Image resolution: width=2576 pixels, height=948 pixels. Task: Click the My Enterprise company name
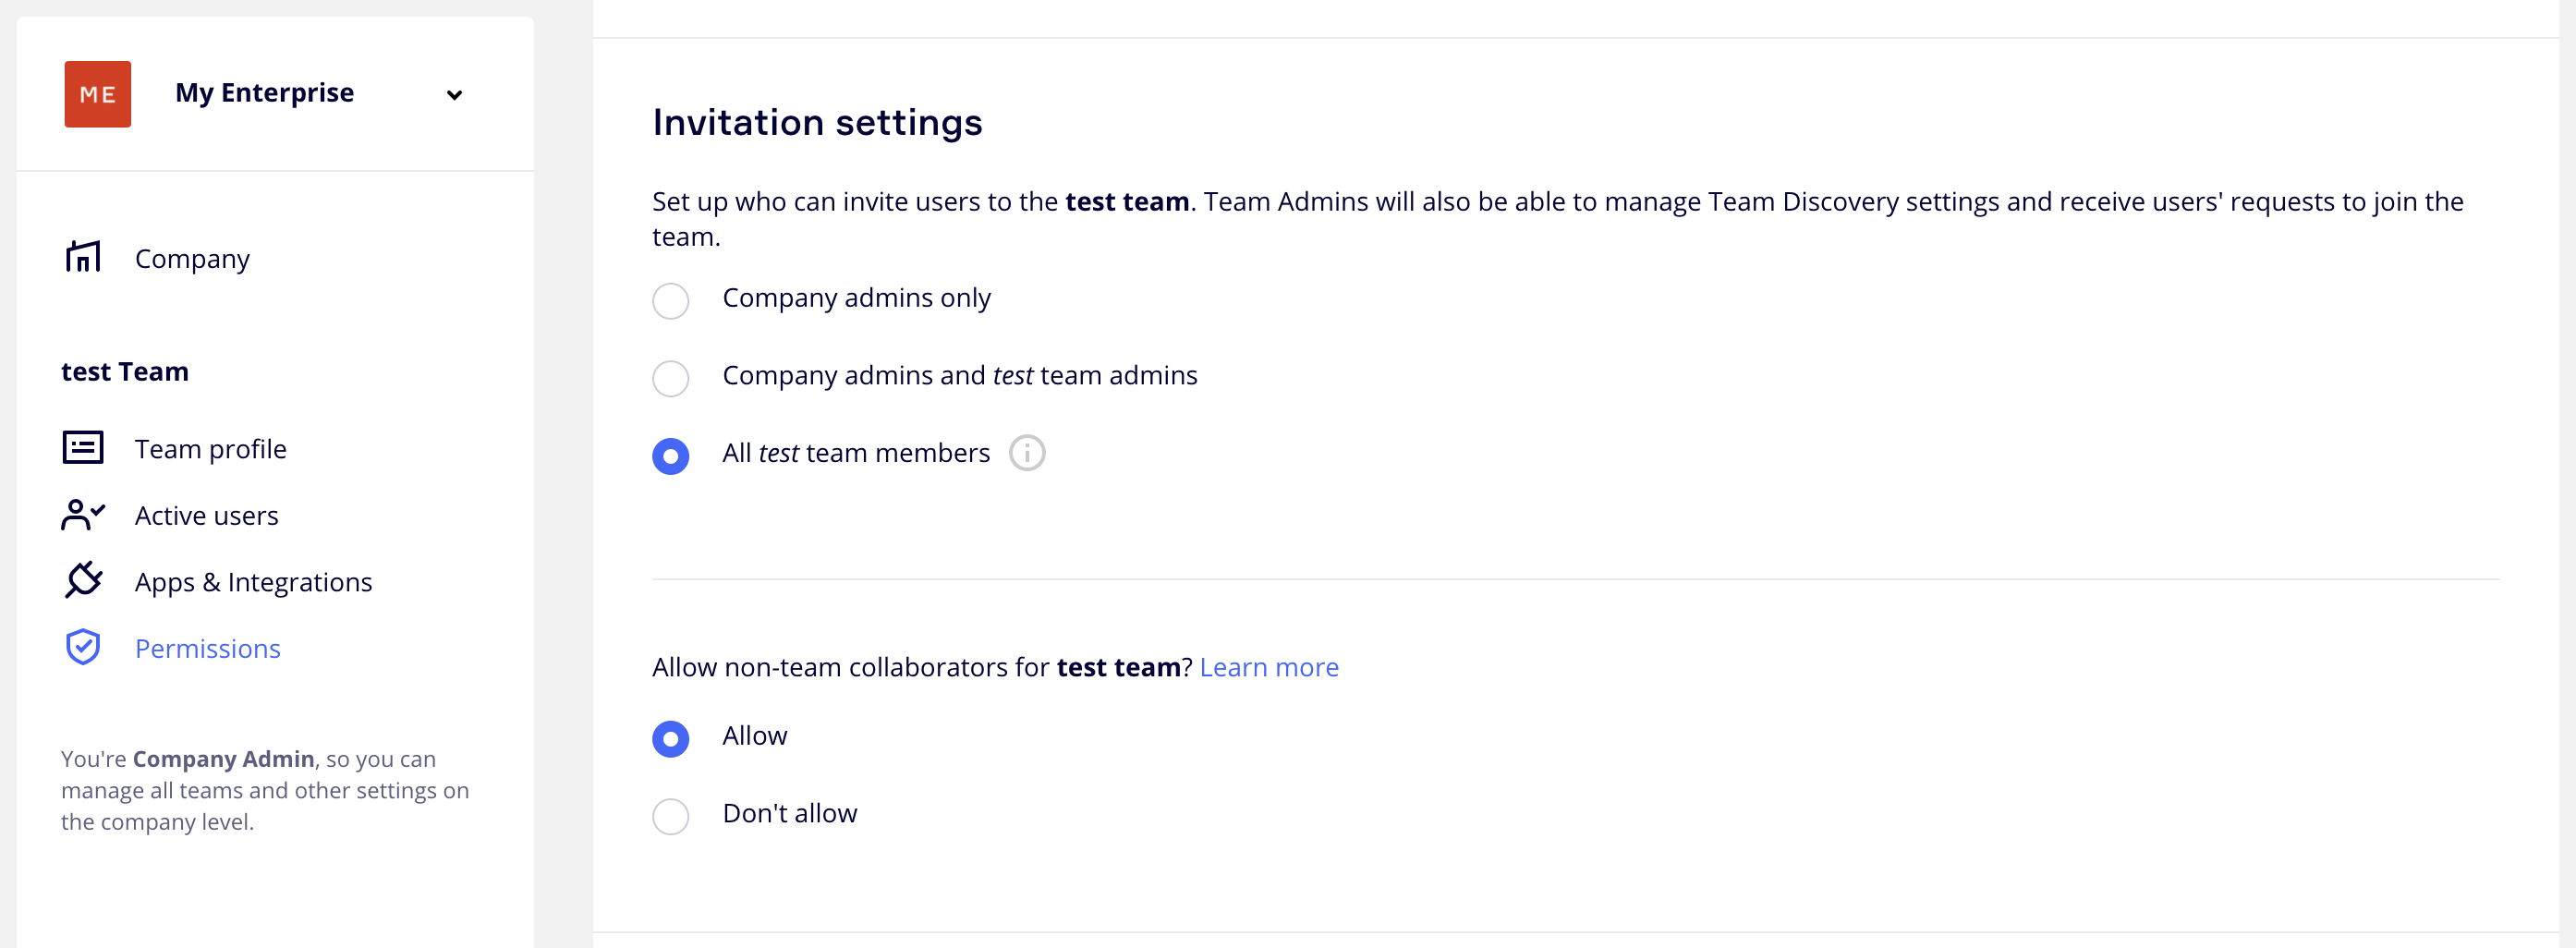point(264,93)
